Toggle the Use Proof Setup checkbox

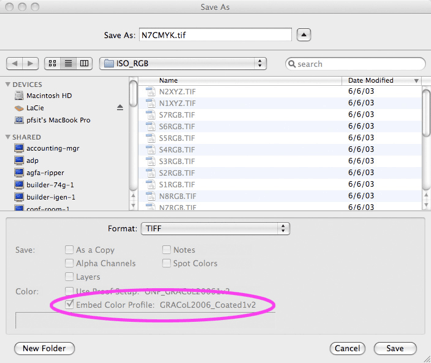click(x=69, y=291)
